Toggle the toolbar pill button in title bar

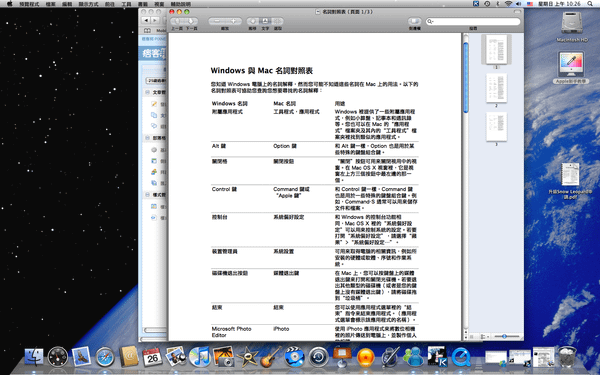coord(517,12)
